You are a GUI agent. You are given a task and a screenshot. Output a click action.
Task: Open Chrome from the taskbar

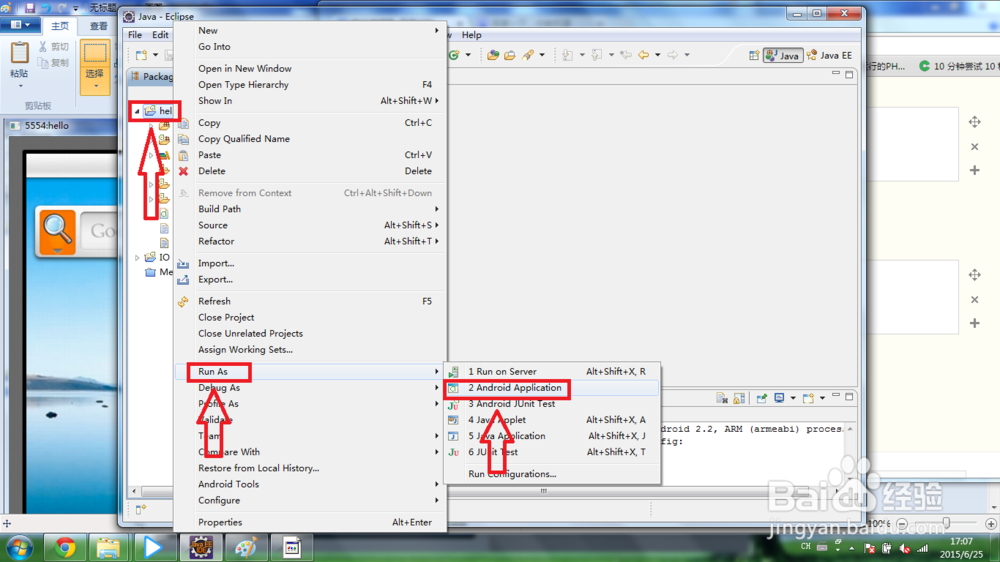click(x=64, y=548)
